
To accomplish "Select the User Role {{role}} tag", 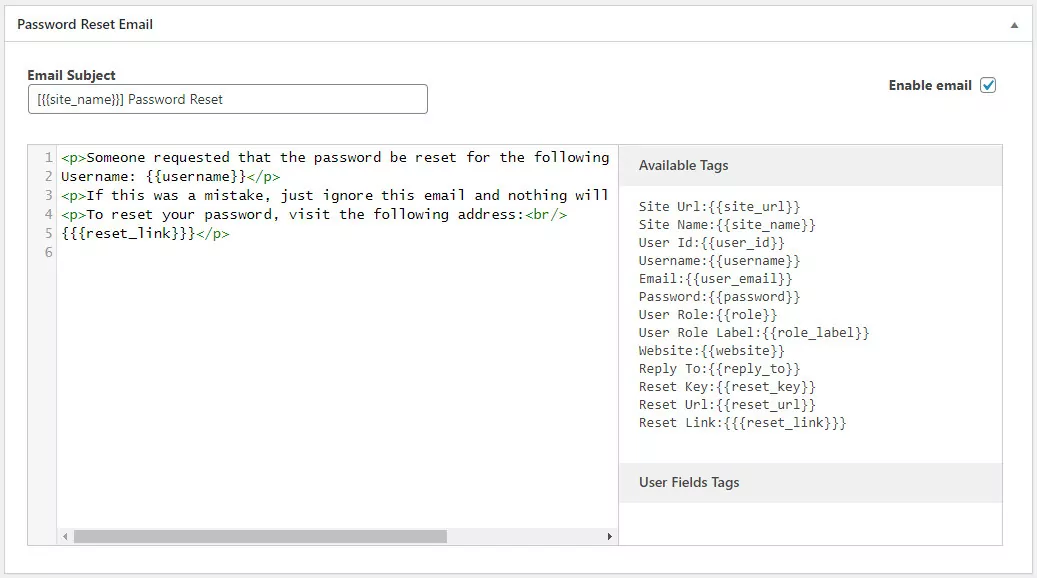I will [x=708, y=315].
